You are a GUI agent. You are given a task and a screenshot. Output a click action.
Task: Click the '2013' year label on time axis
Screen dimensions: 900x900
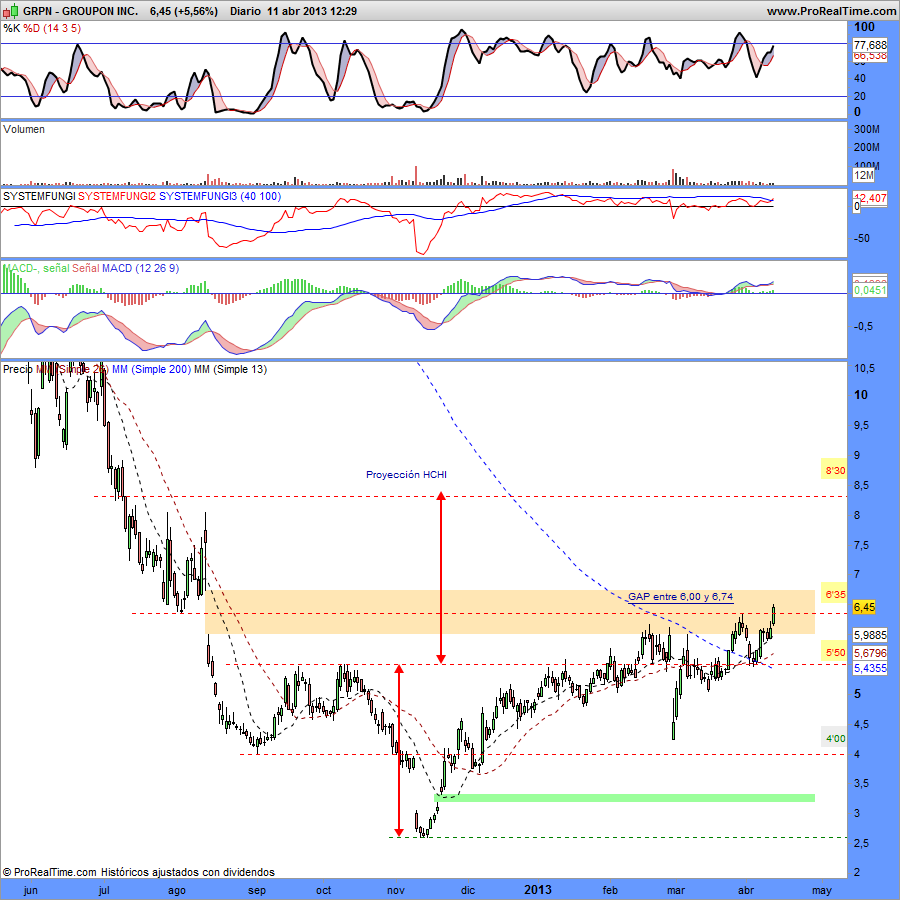tap(538, 890)
